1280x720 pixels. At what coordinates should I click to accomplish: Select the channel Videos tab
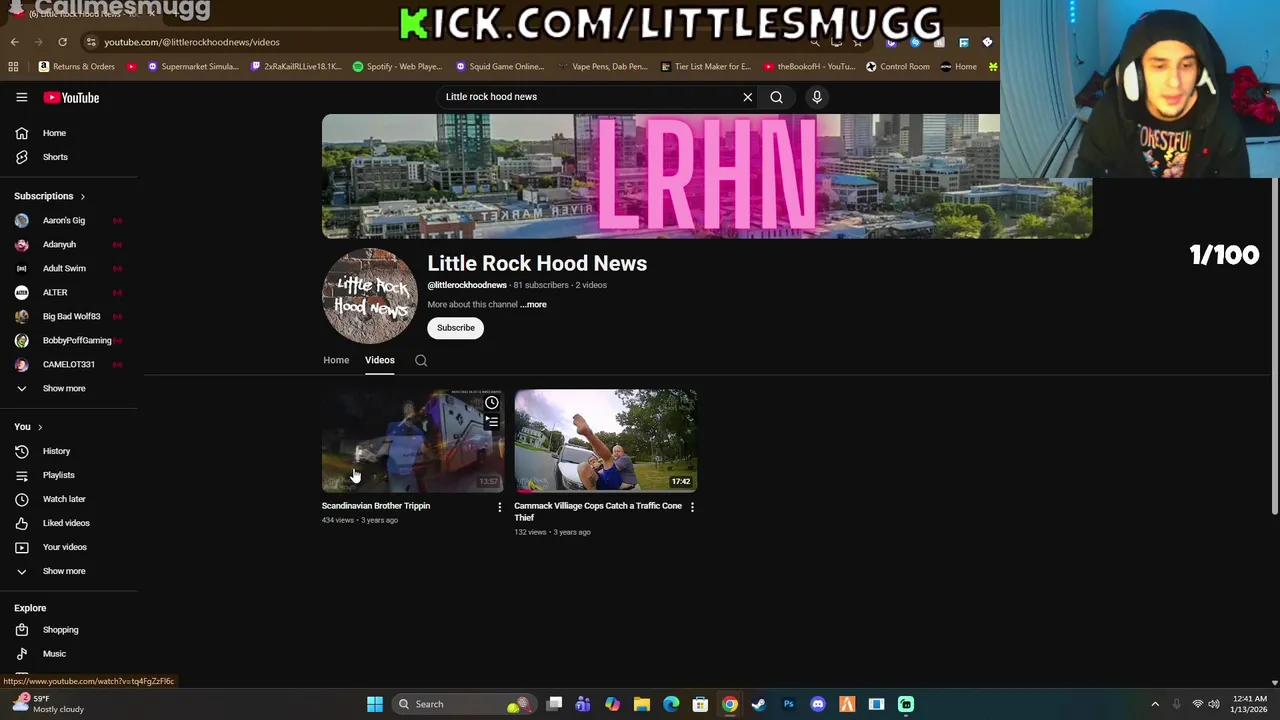(x=379, y=360)
